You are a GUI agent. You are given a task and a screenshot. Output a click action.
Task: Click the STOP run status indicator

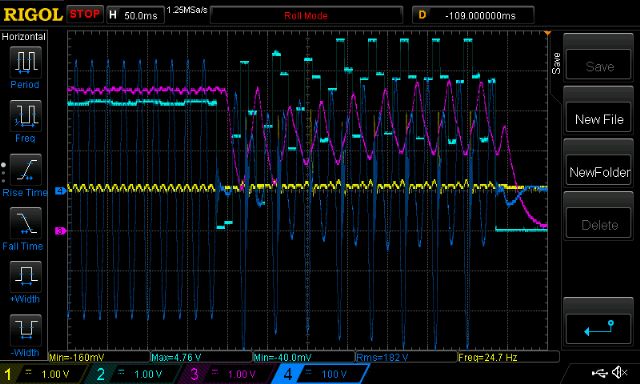coord(84,14)
